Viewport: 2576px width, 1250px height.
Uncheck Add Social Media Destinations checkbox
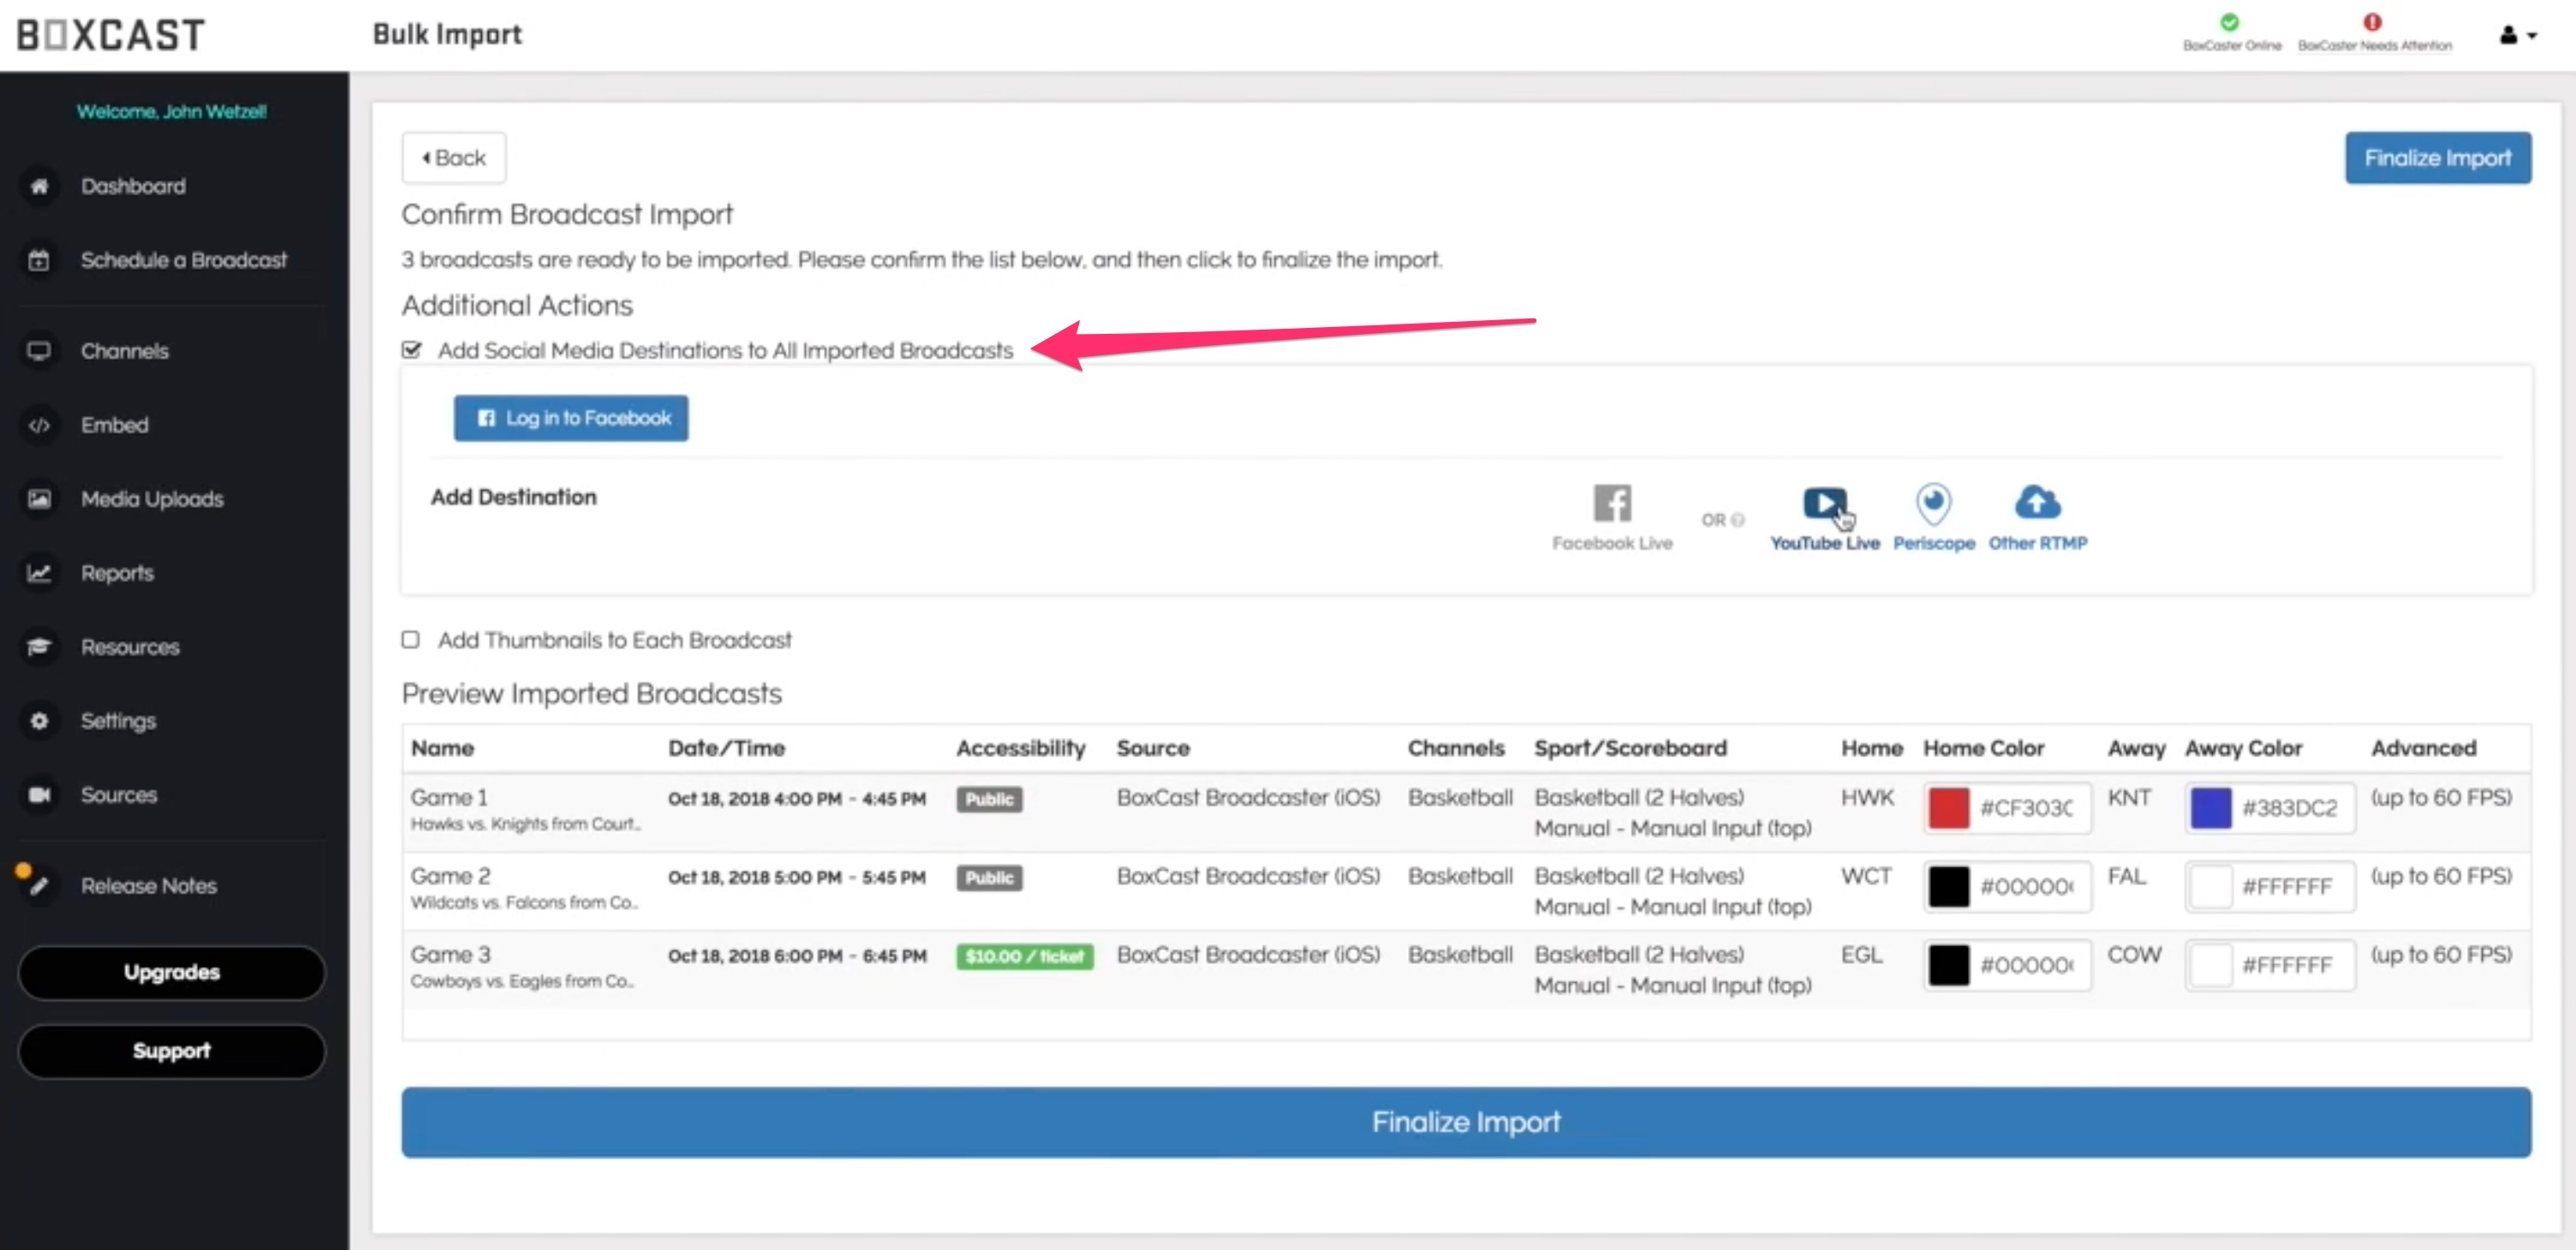(411, 350)
